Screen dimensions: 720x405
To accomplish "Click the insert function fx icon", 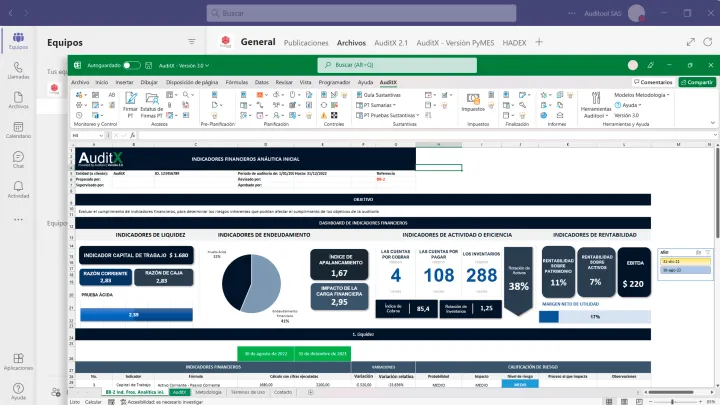I will pos(132,135).
